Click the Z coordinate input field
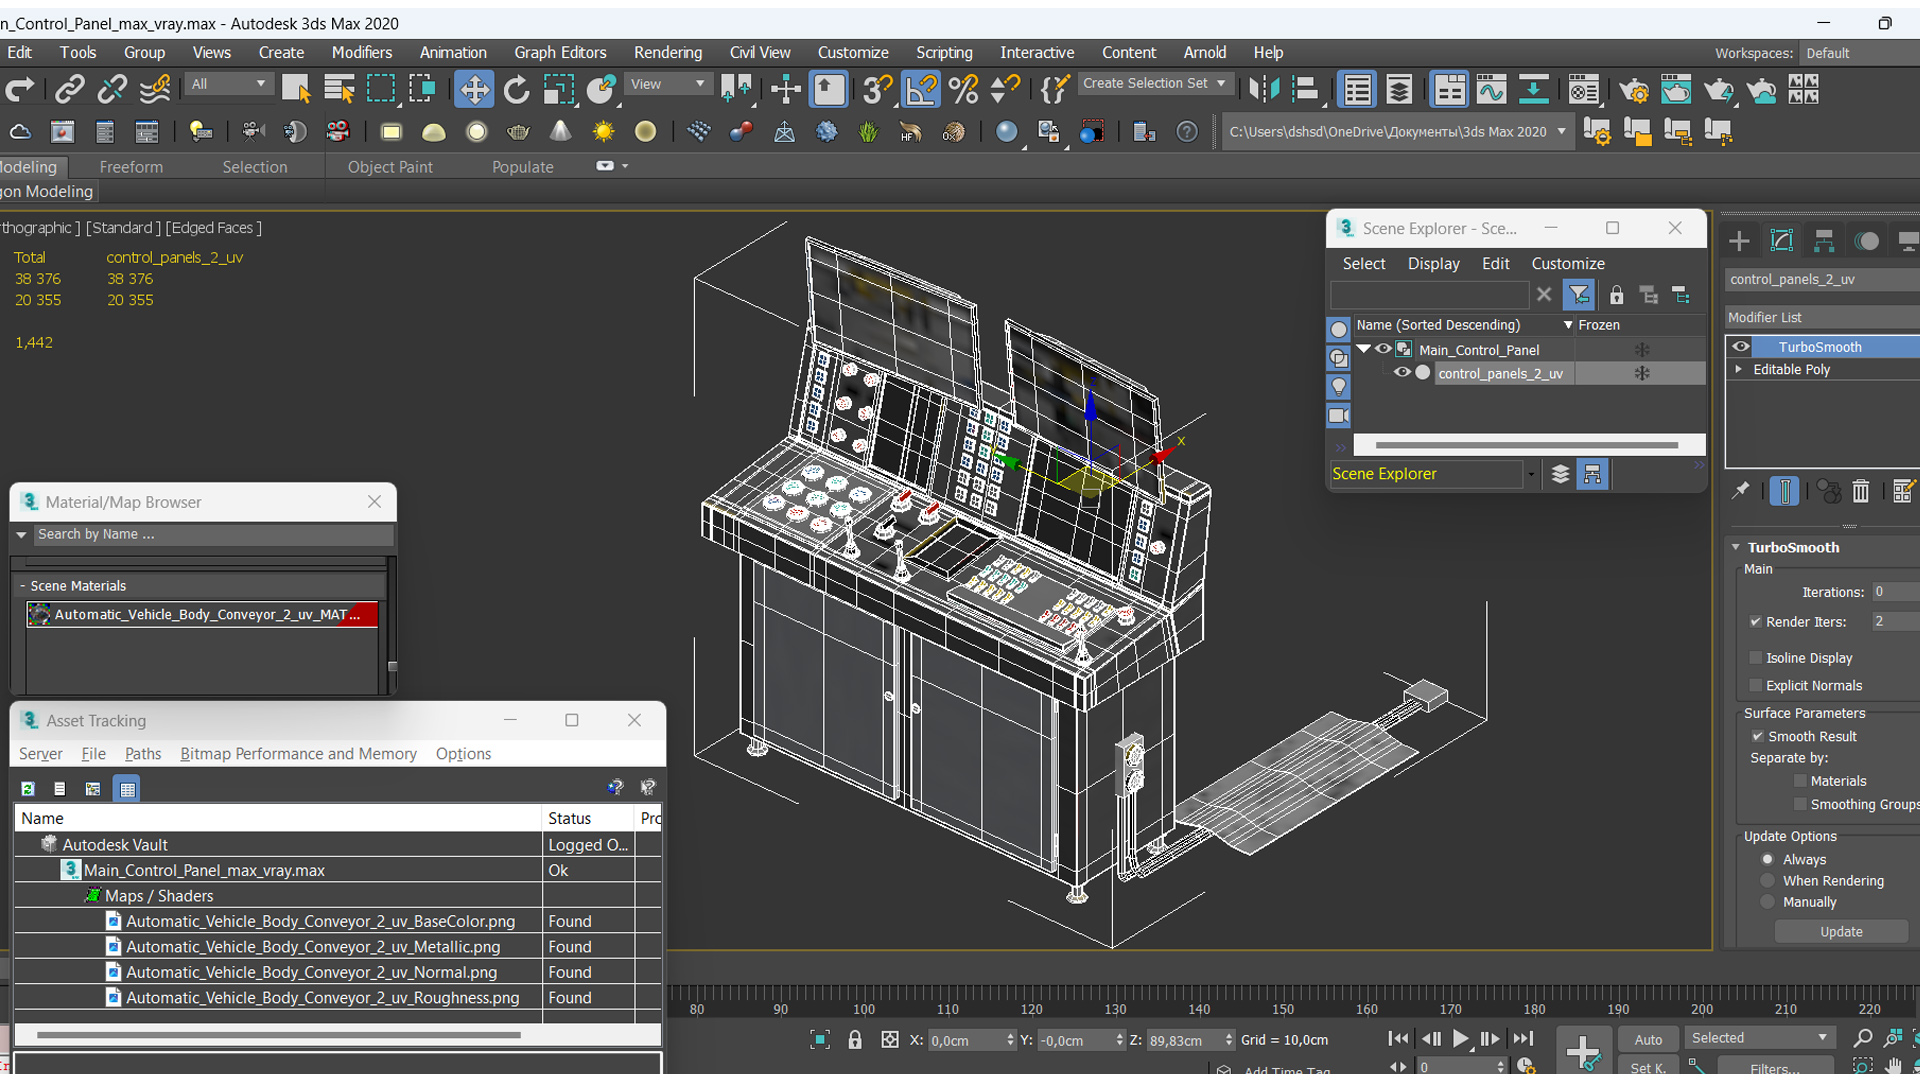1920x1080 pixels. tap(1182, 1040)
